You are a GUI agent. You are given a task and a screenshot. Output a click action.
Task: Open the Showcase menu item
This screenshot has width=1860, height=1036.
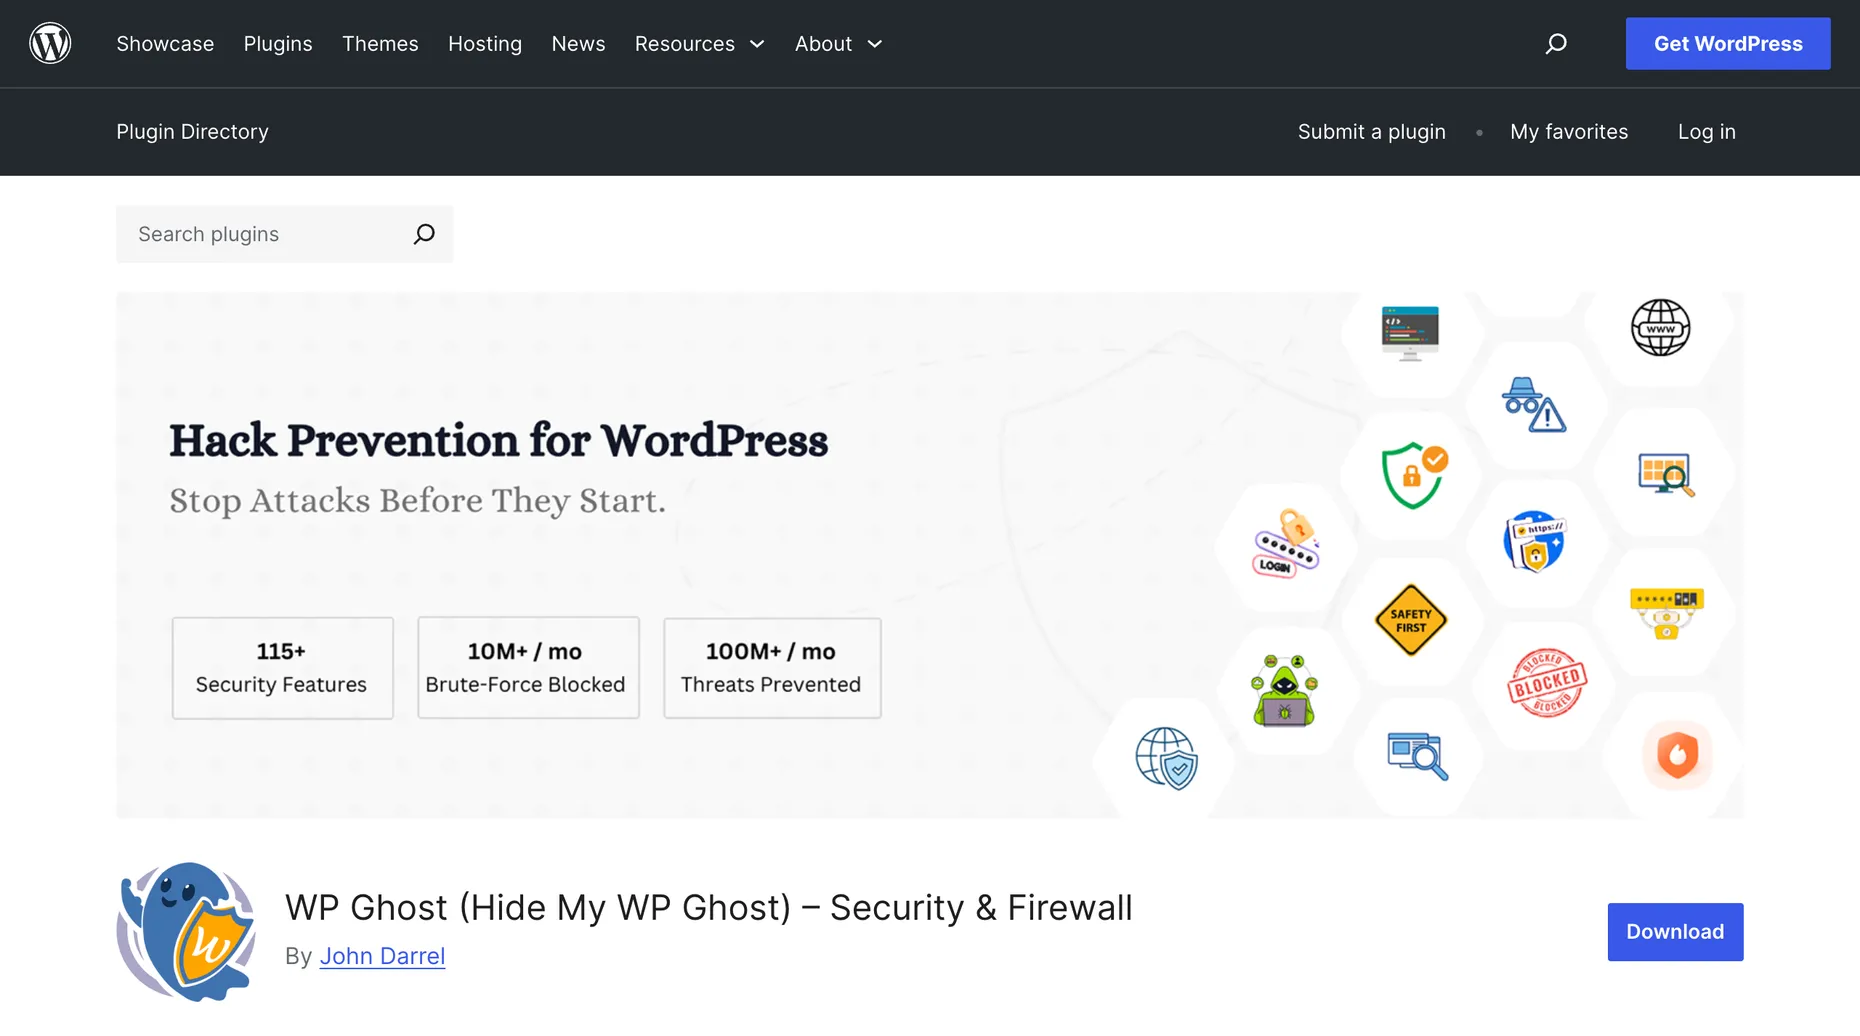coord(165,43)
